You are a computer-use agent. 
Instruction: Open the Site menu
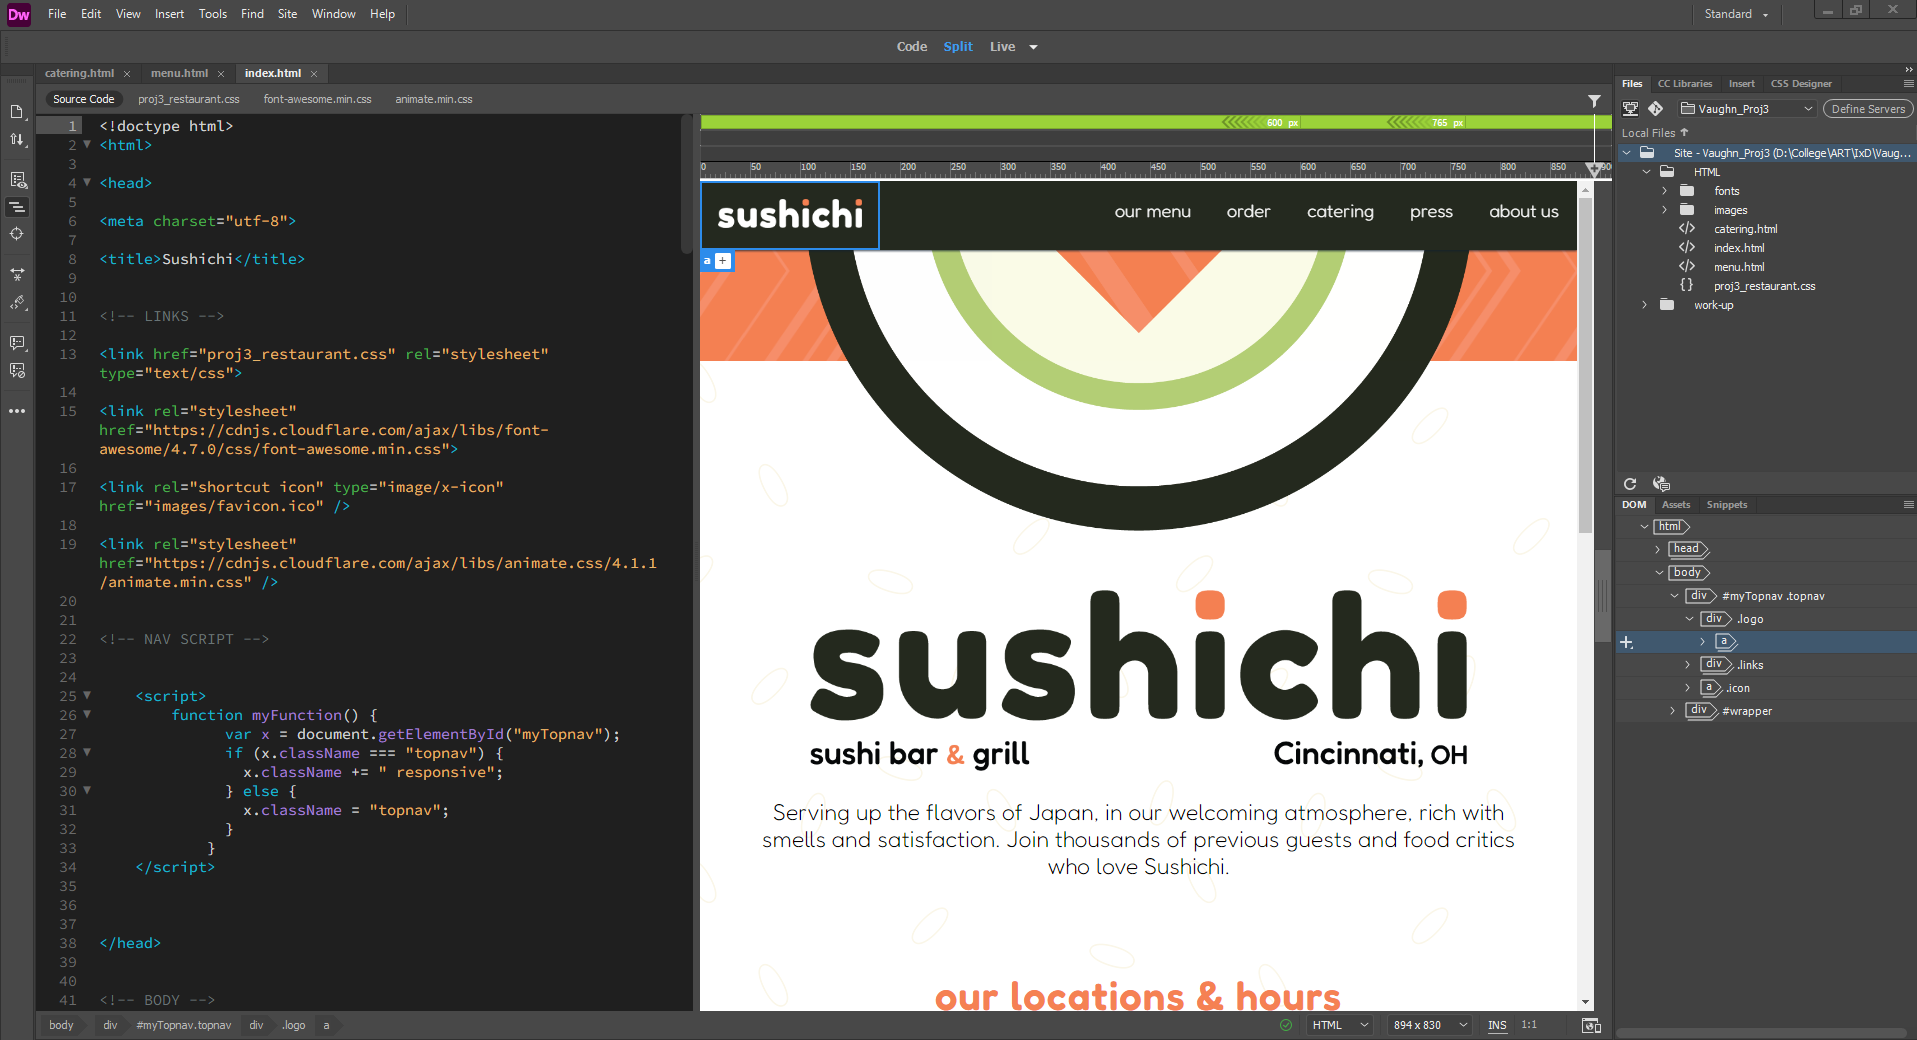pos(287,14)
